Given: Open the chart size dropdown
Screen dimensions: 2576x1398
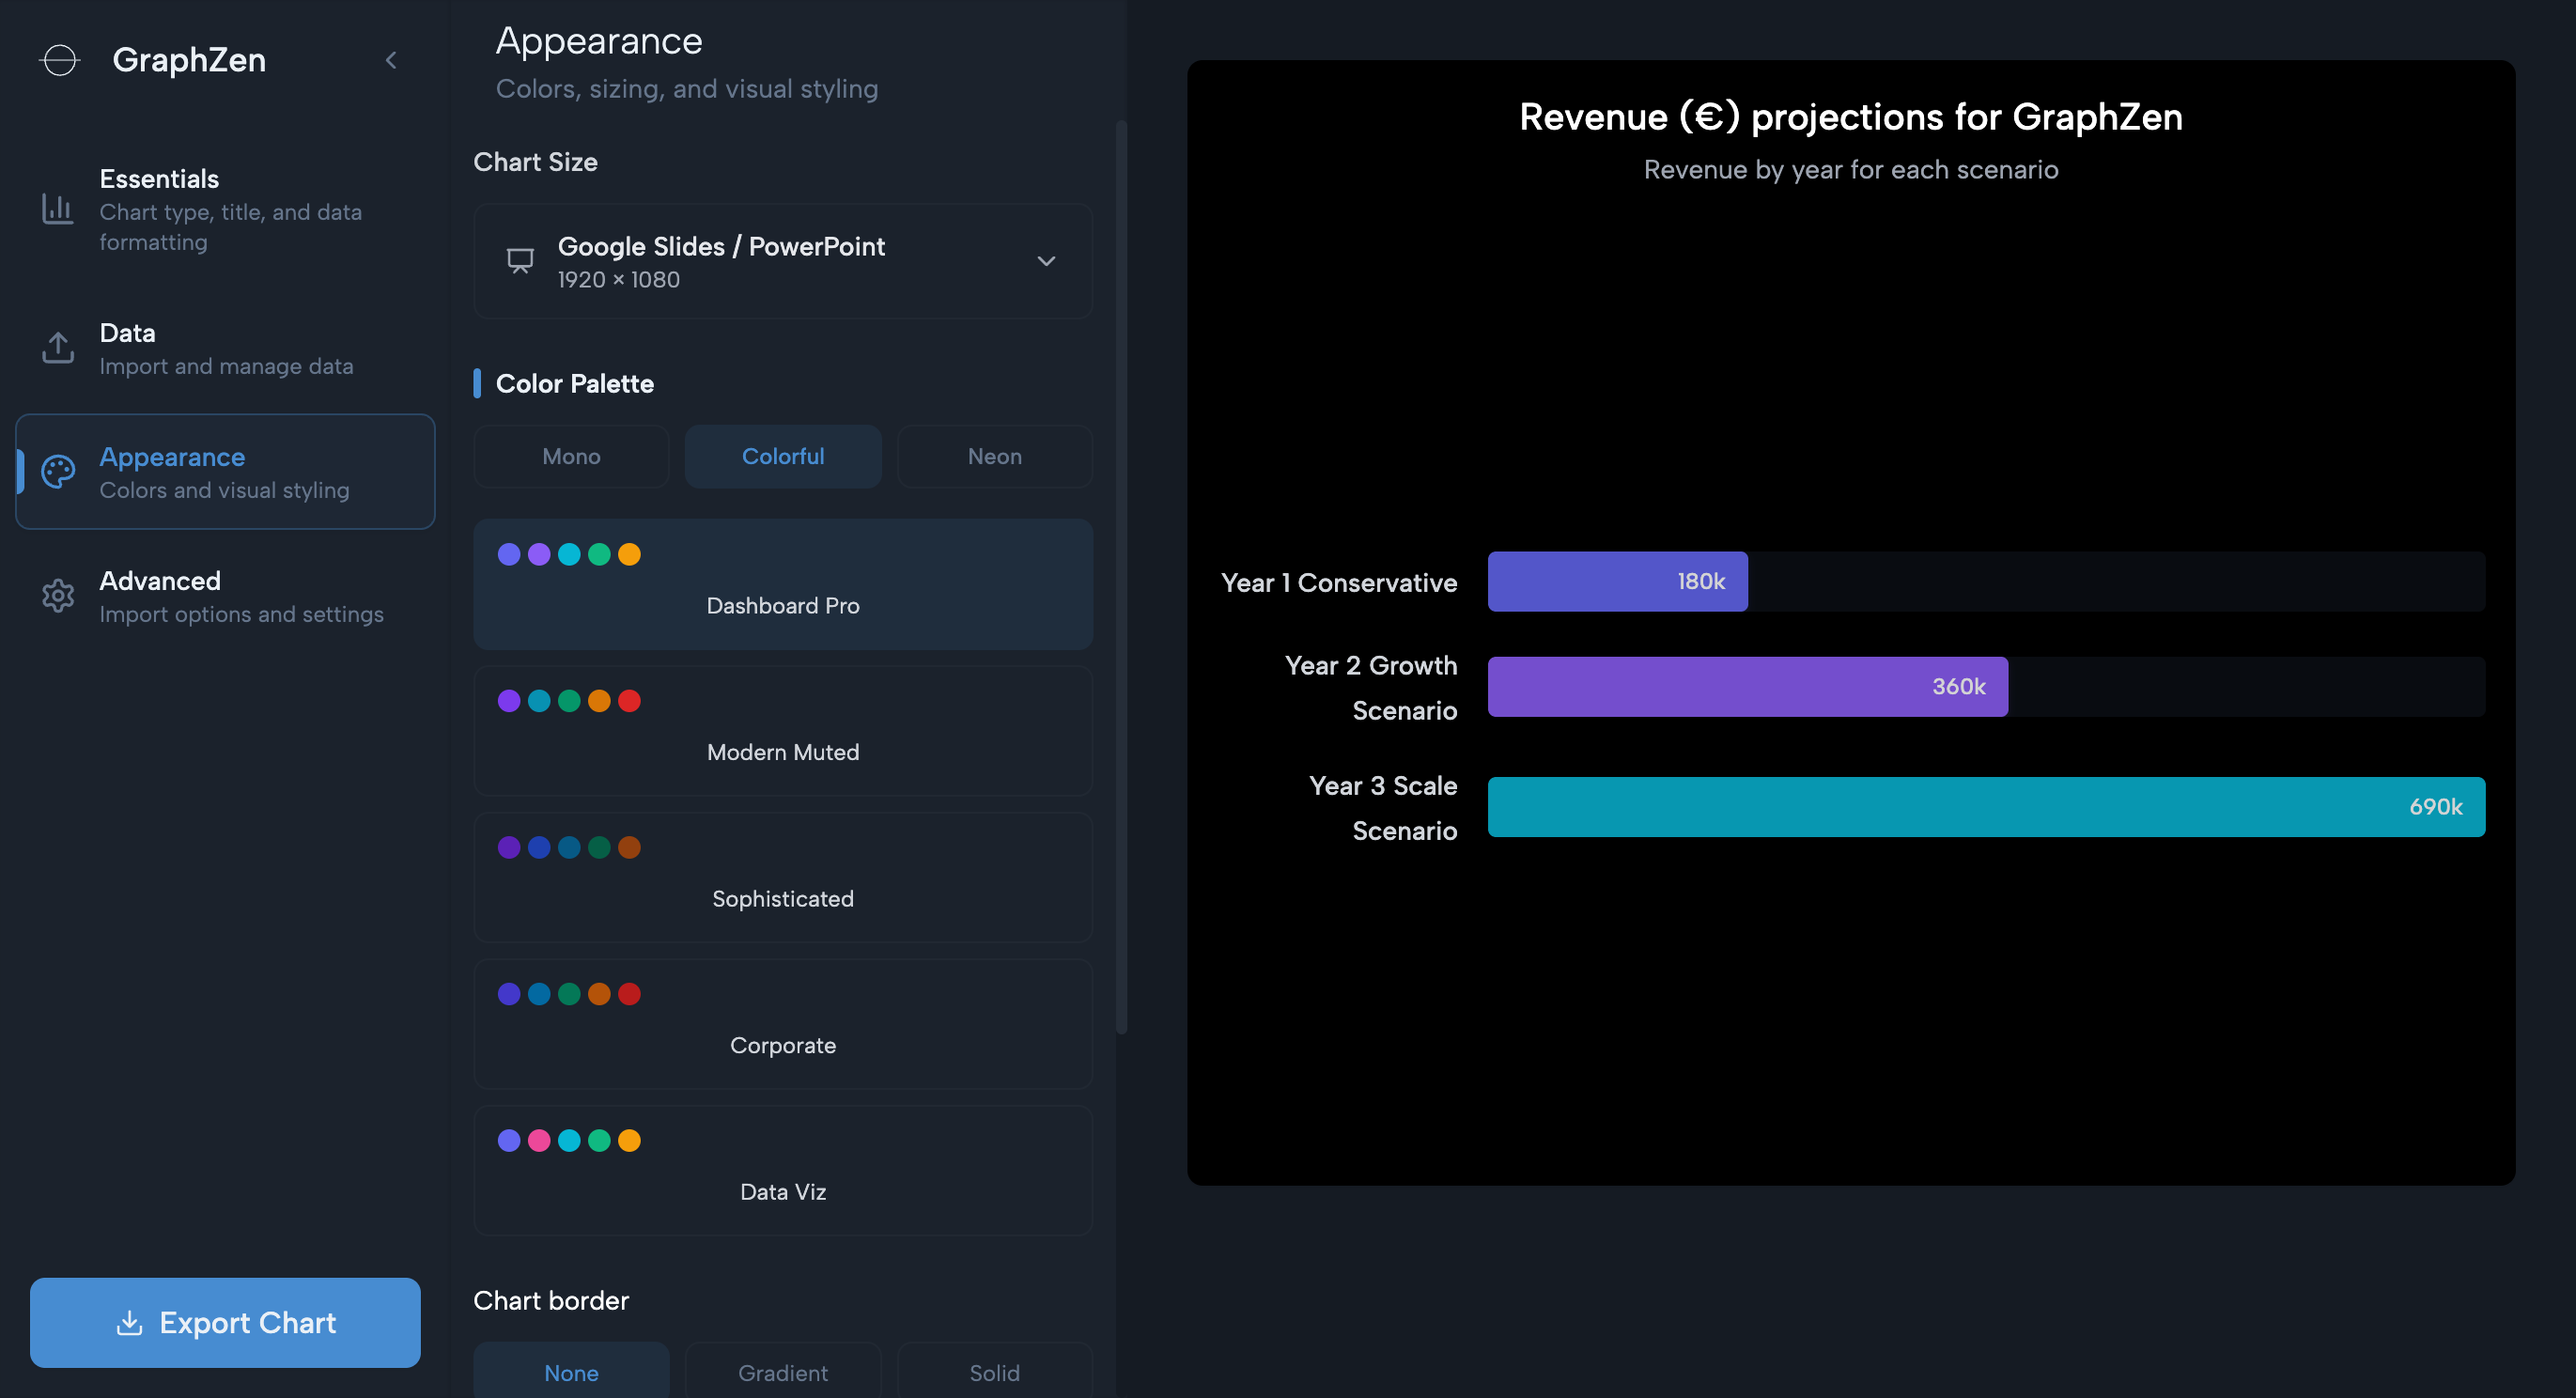Looking at the screenshot, I should pos(1046,261).
